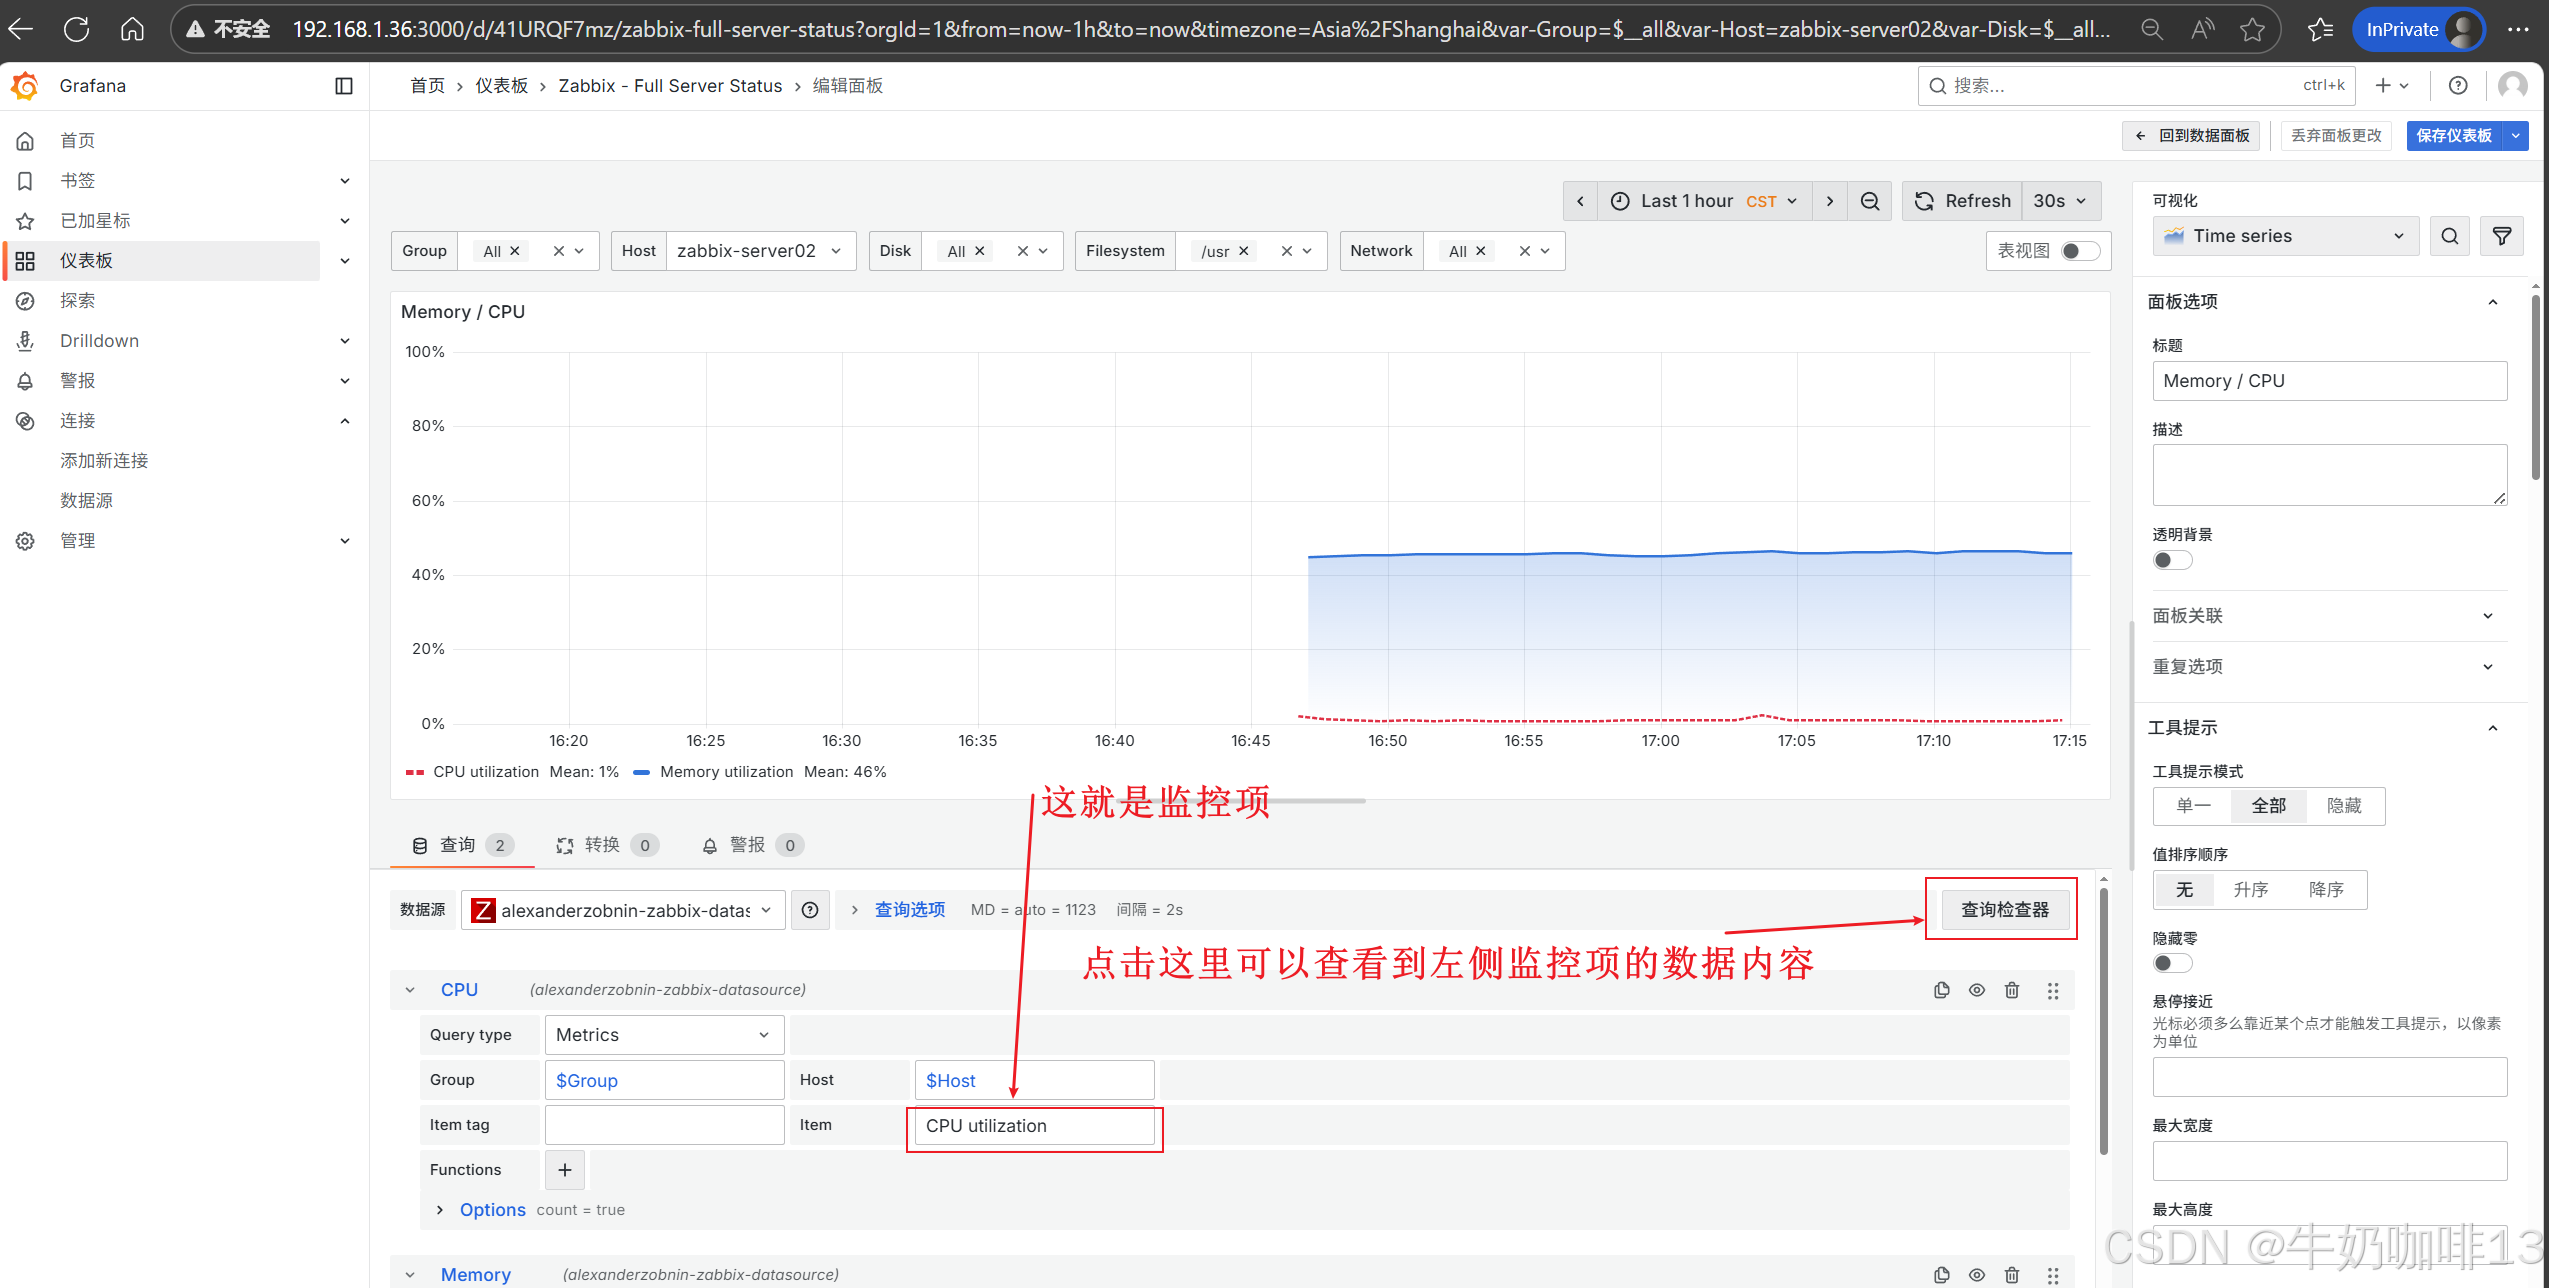This screenshot has width=2549, height=1288.
Task: Toggle the 表视图 table view switch
Action: click(2080, 251)
